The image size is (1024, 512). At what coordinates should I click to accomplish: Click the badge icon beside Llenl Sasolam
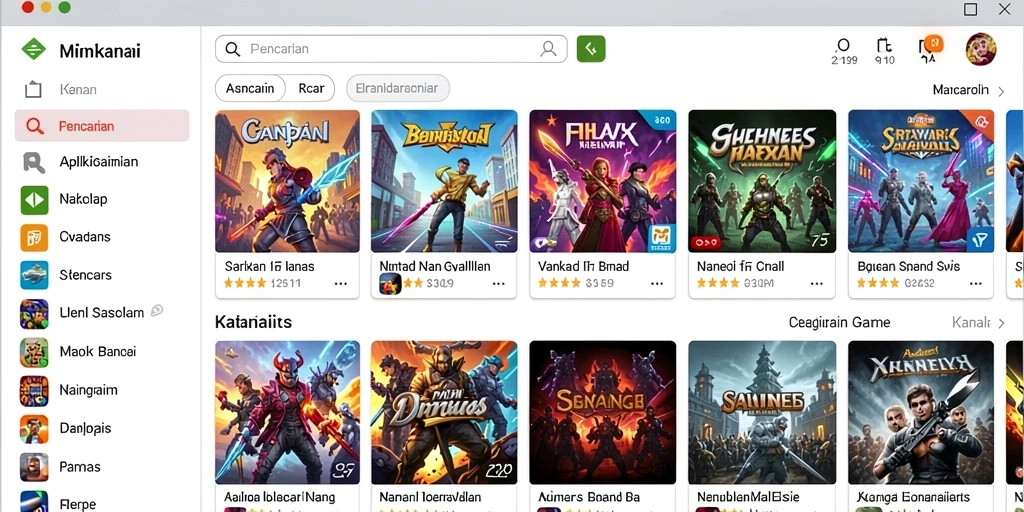pos(157,311)
